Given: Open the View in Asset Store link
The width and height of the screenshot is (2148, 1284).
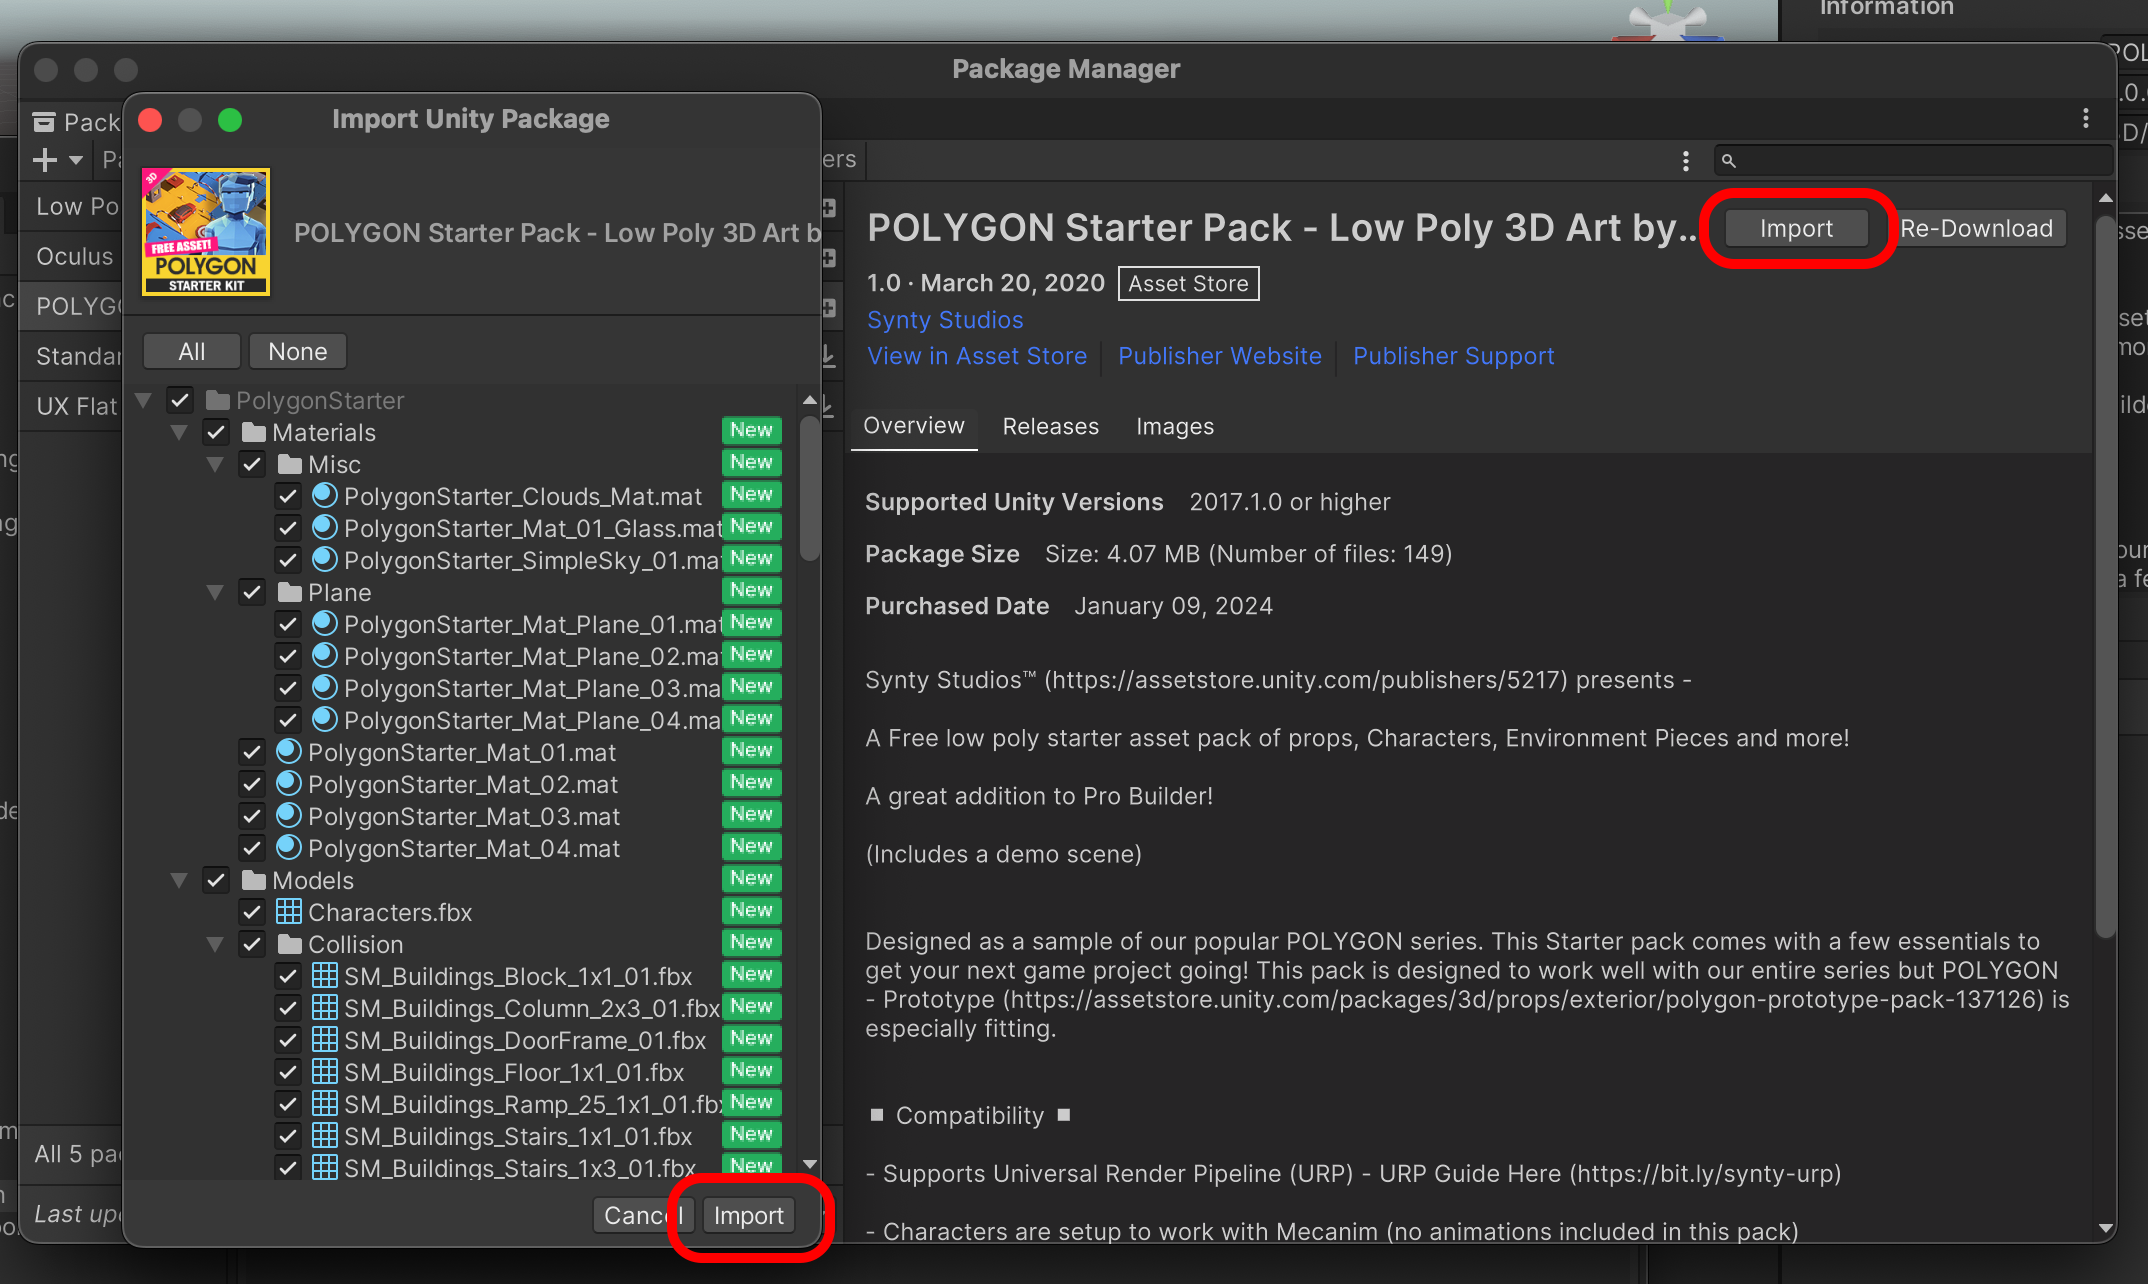Looking at the screenshot, I should tap(976, 356).
